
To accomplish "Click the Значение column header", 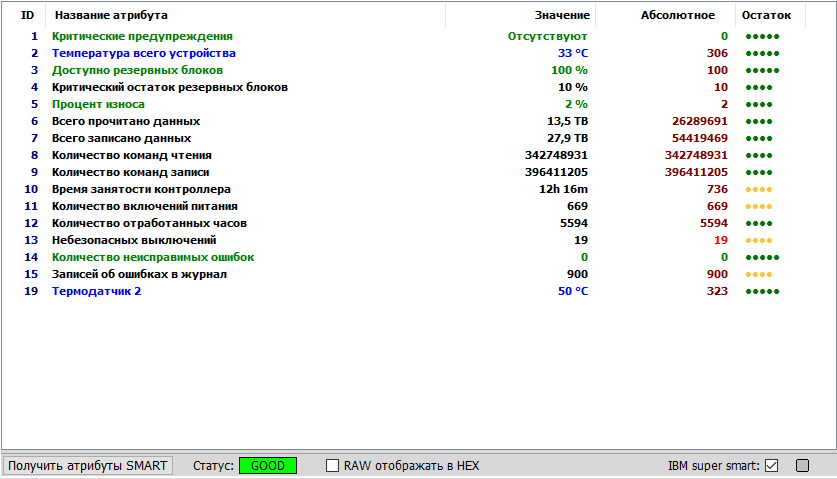I will coord(562,15).
